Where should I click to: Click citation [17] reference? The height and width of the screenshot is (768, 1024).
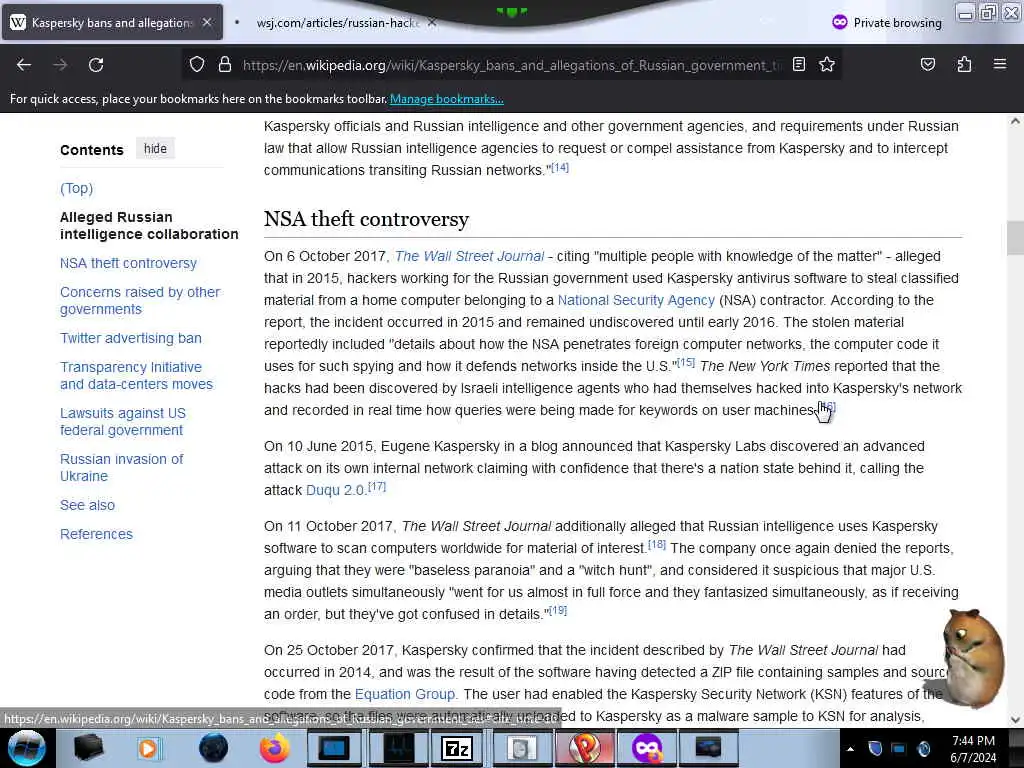377,486
